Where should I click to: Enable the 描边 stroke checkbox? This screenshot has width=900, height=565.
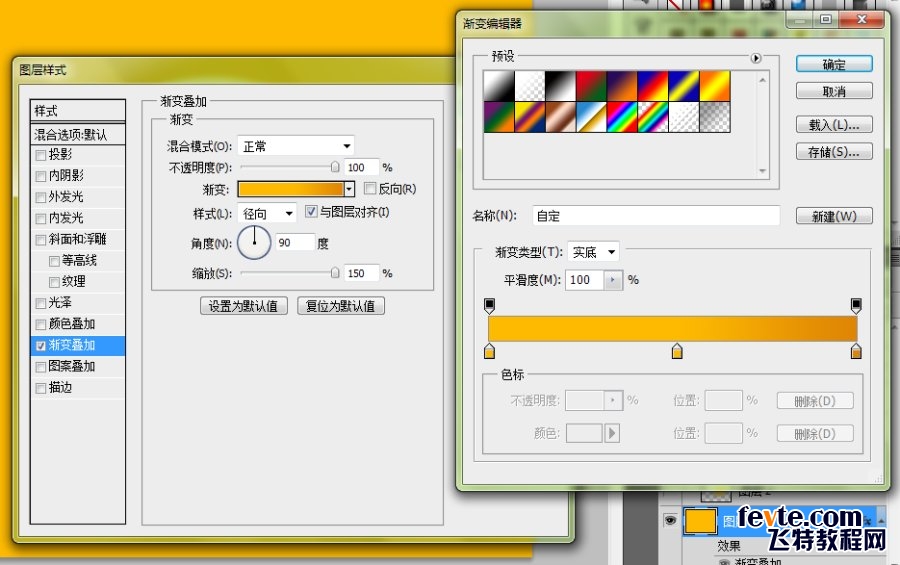(x=41, y=388)
